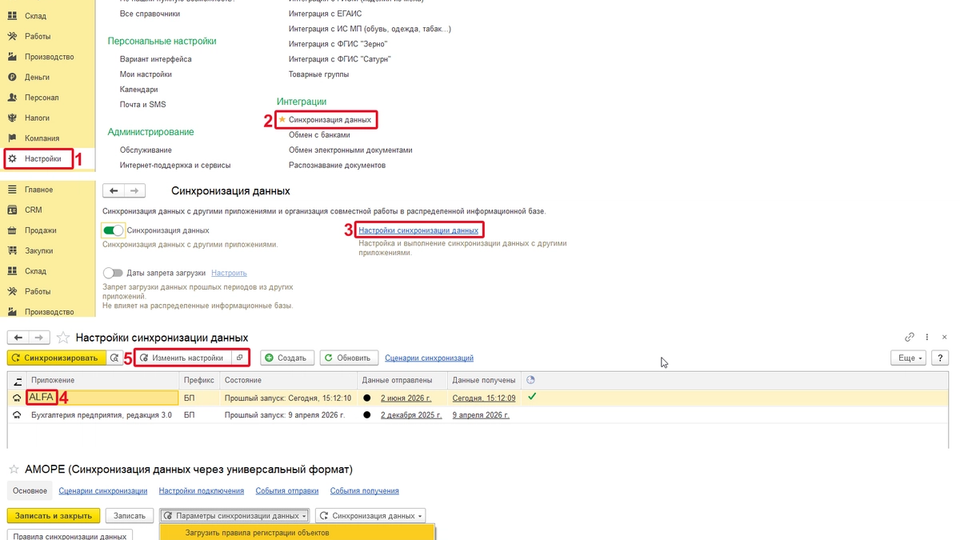
Task: Go forward in the Синхронизация данных form
Action: point(135,191)
